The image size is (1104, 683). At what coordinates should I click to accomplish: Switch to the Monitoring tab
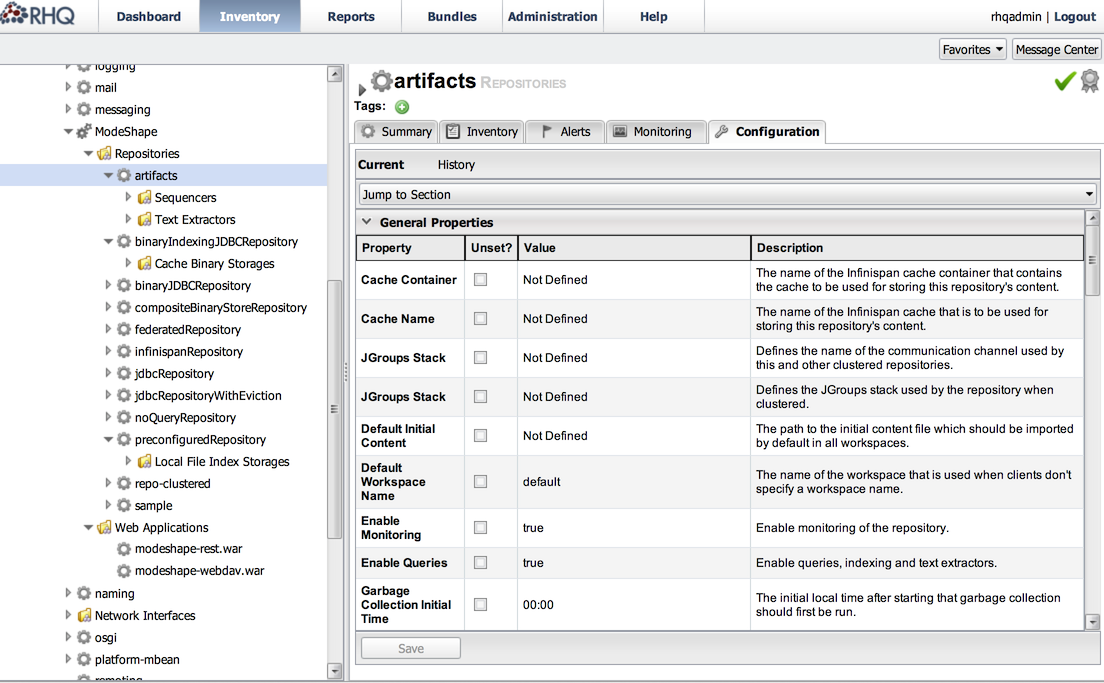[x=656, y=132]
